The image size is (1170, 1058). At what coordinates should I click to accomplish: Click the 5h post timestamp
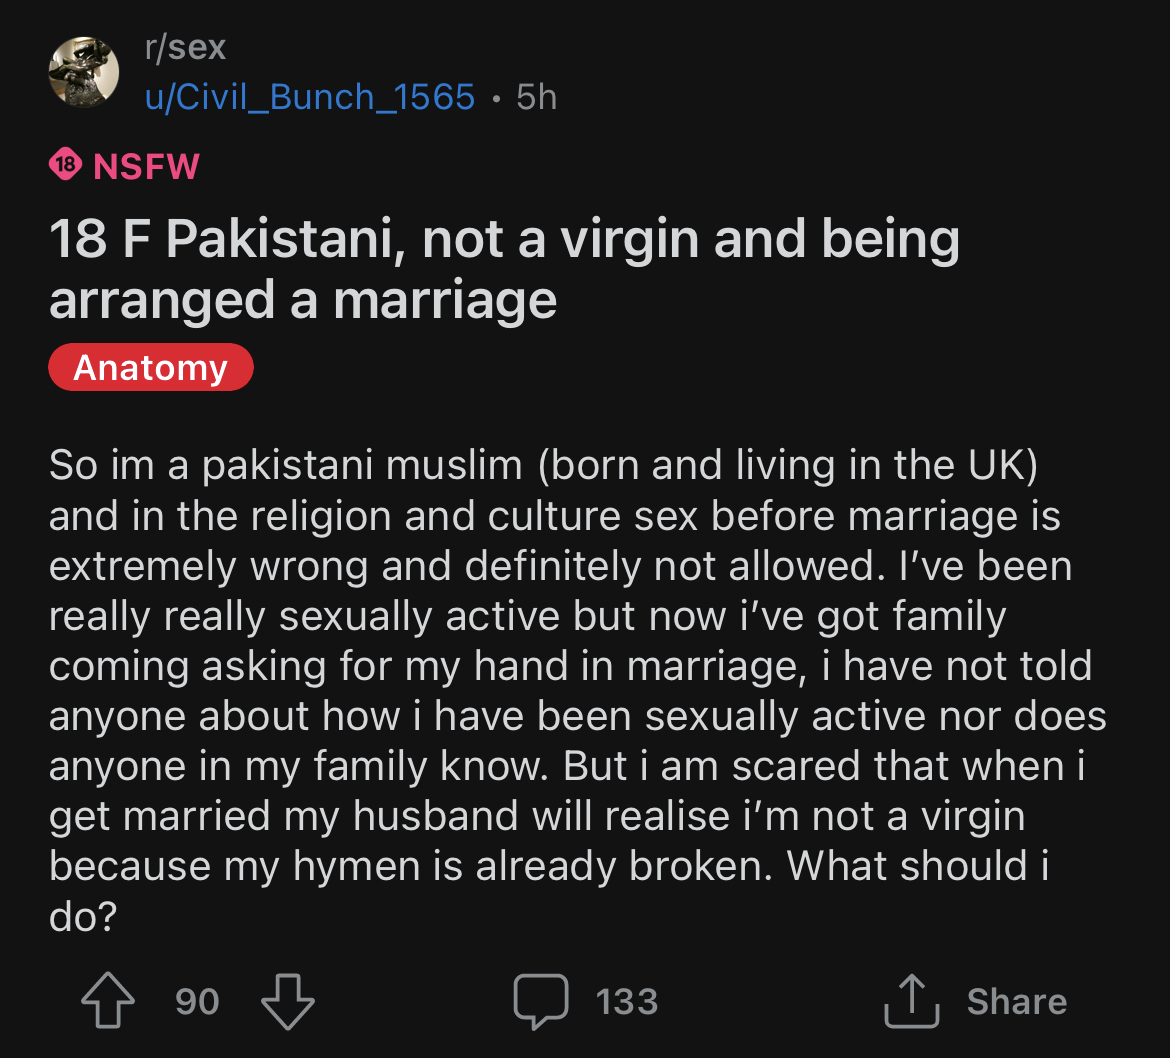click(536, 97)
